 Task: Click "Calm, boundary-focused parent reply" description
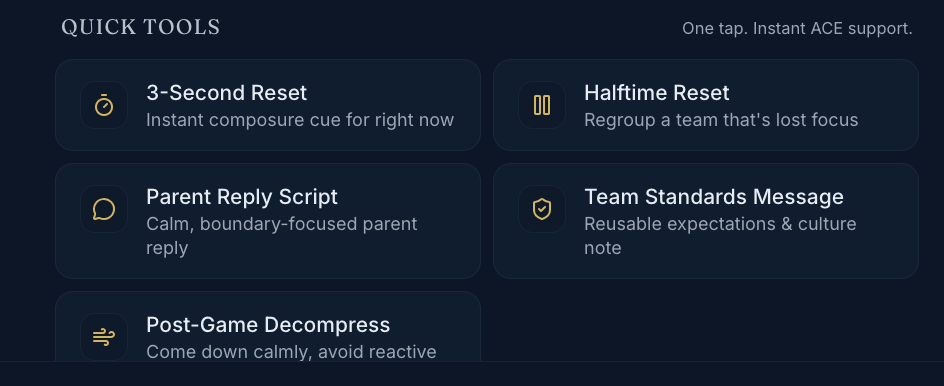click(x=282, y=235)
